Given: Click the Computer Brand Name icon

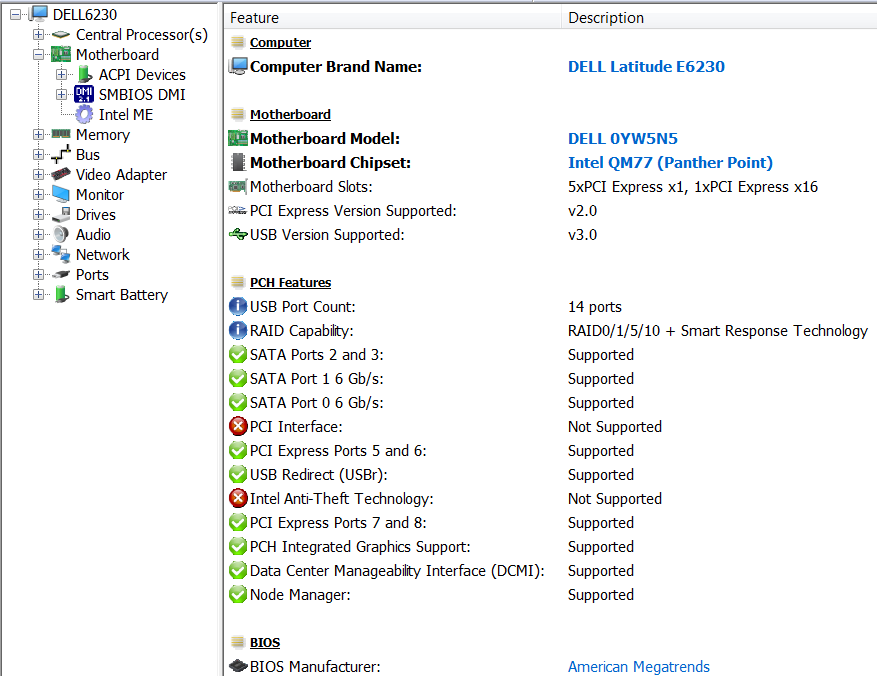Looking at the screenshot, I should 238,66.
